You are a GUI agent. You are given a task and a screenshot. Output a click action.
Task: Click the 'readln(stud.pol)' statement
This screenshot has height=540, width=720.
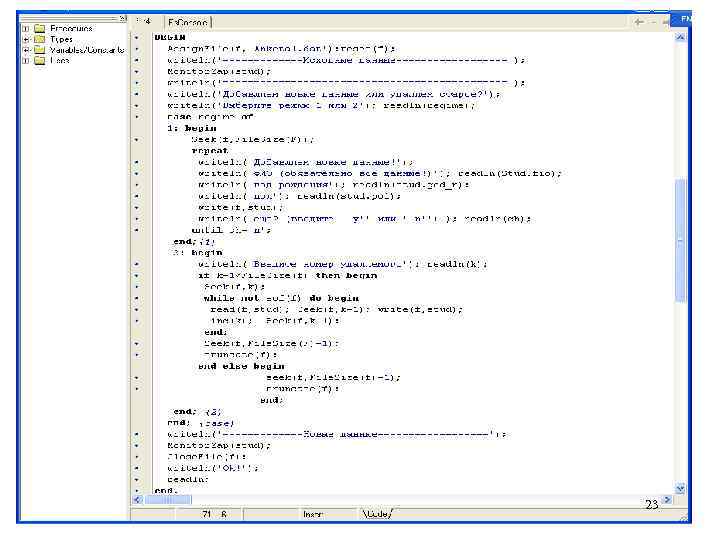[x=348, y=196]
